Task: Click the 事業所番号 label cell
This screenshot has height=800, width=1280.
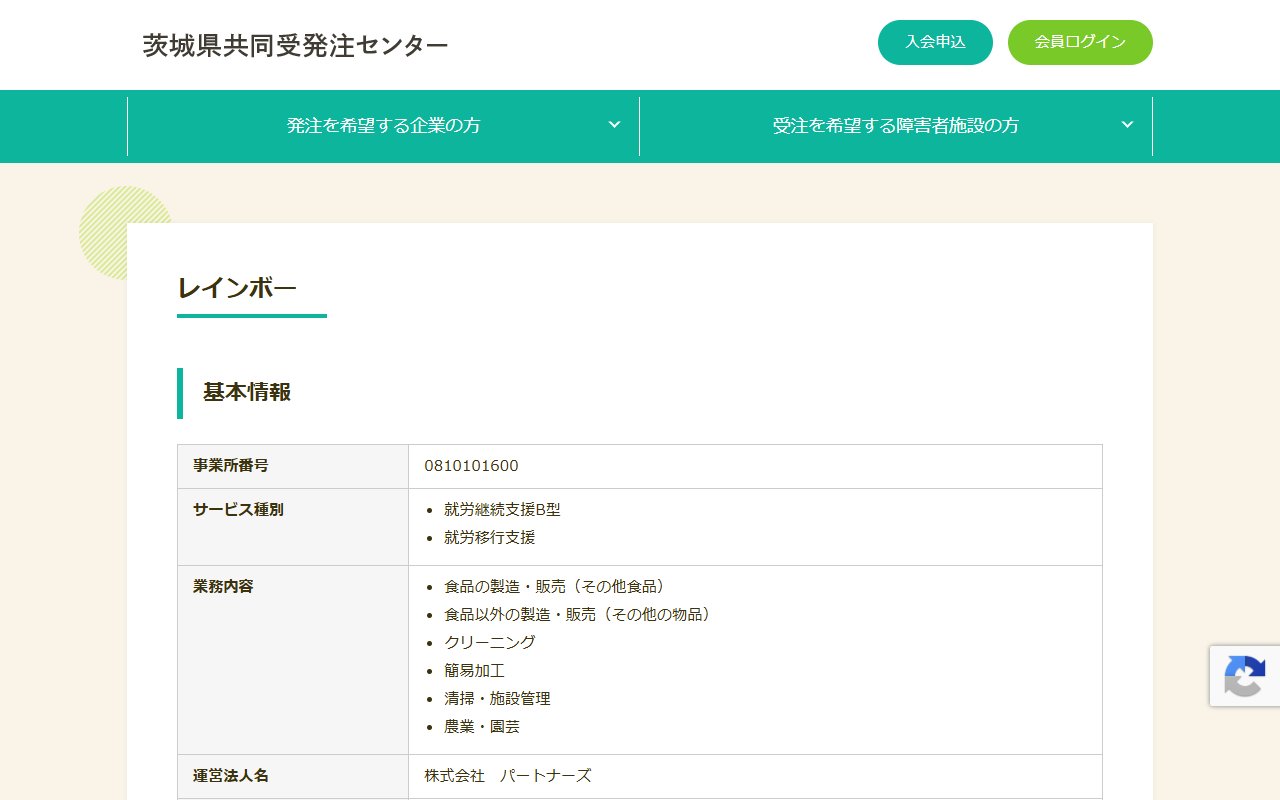Action: pyautogui.click(x=293, y=466)
